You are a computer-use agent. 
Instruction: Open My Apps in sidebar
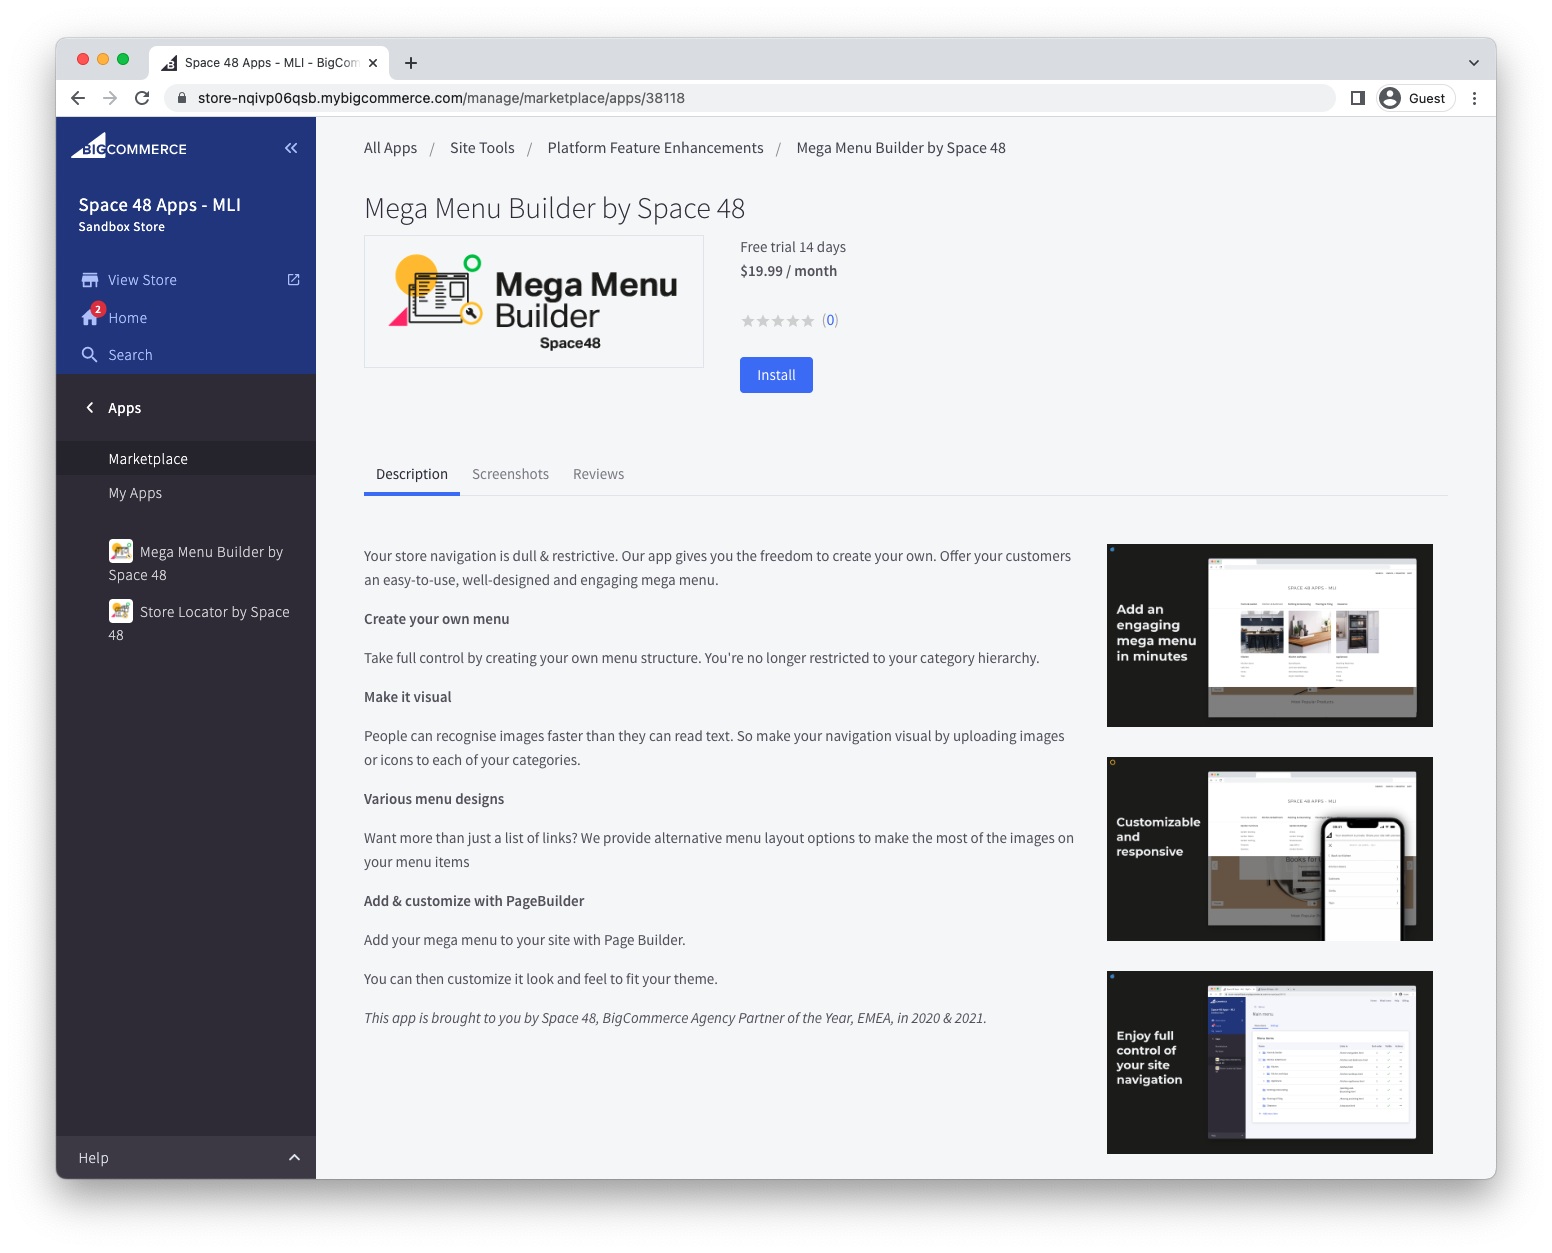point(135,493)
